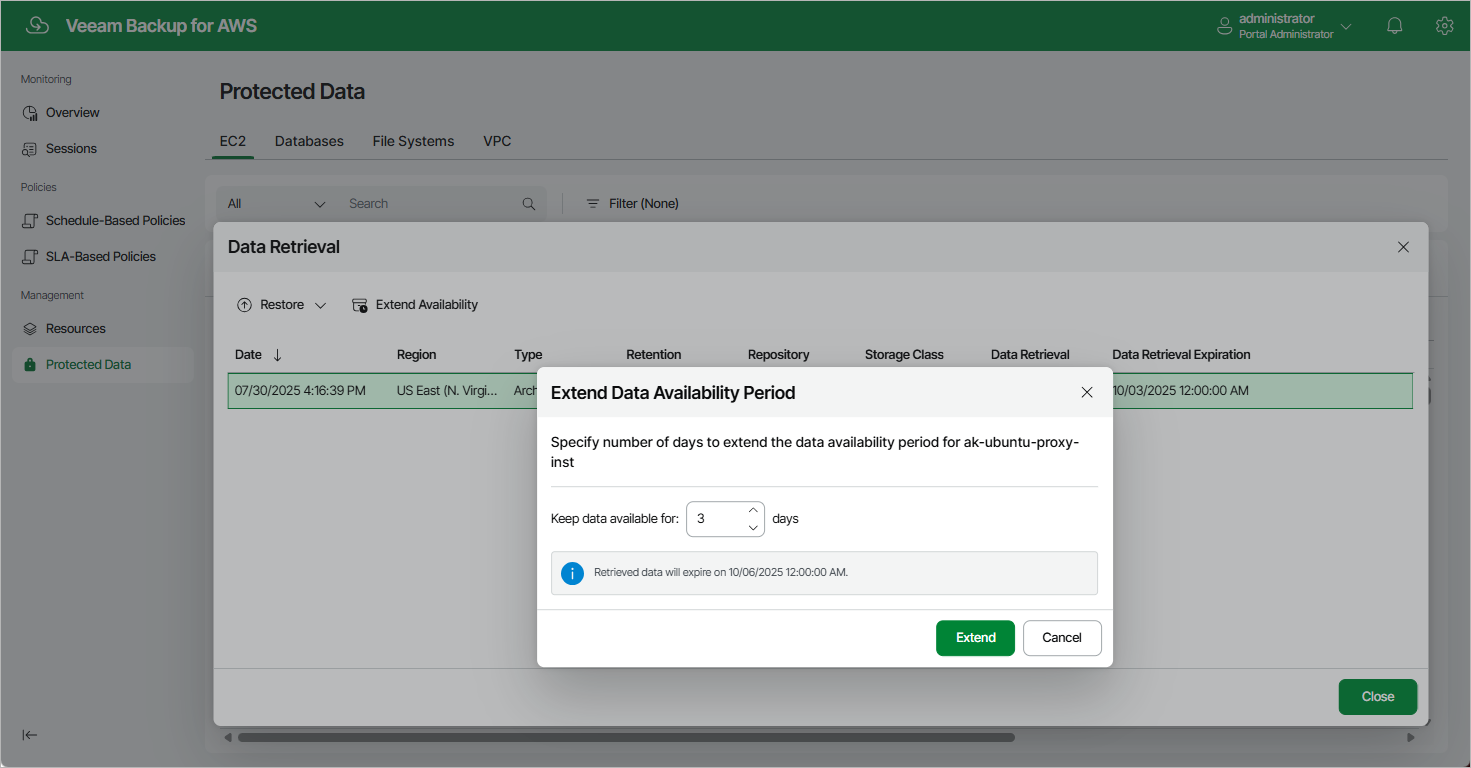Click the Veeam cloud logo icon
Viewport: 1471px width, 768px height.
click(38, 26)
